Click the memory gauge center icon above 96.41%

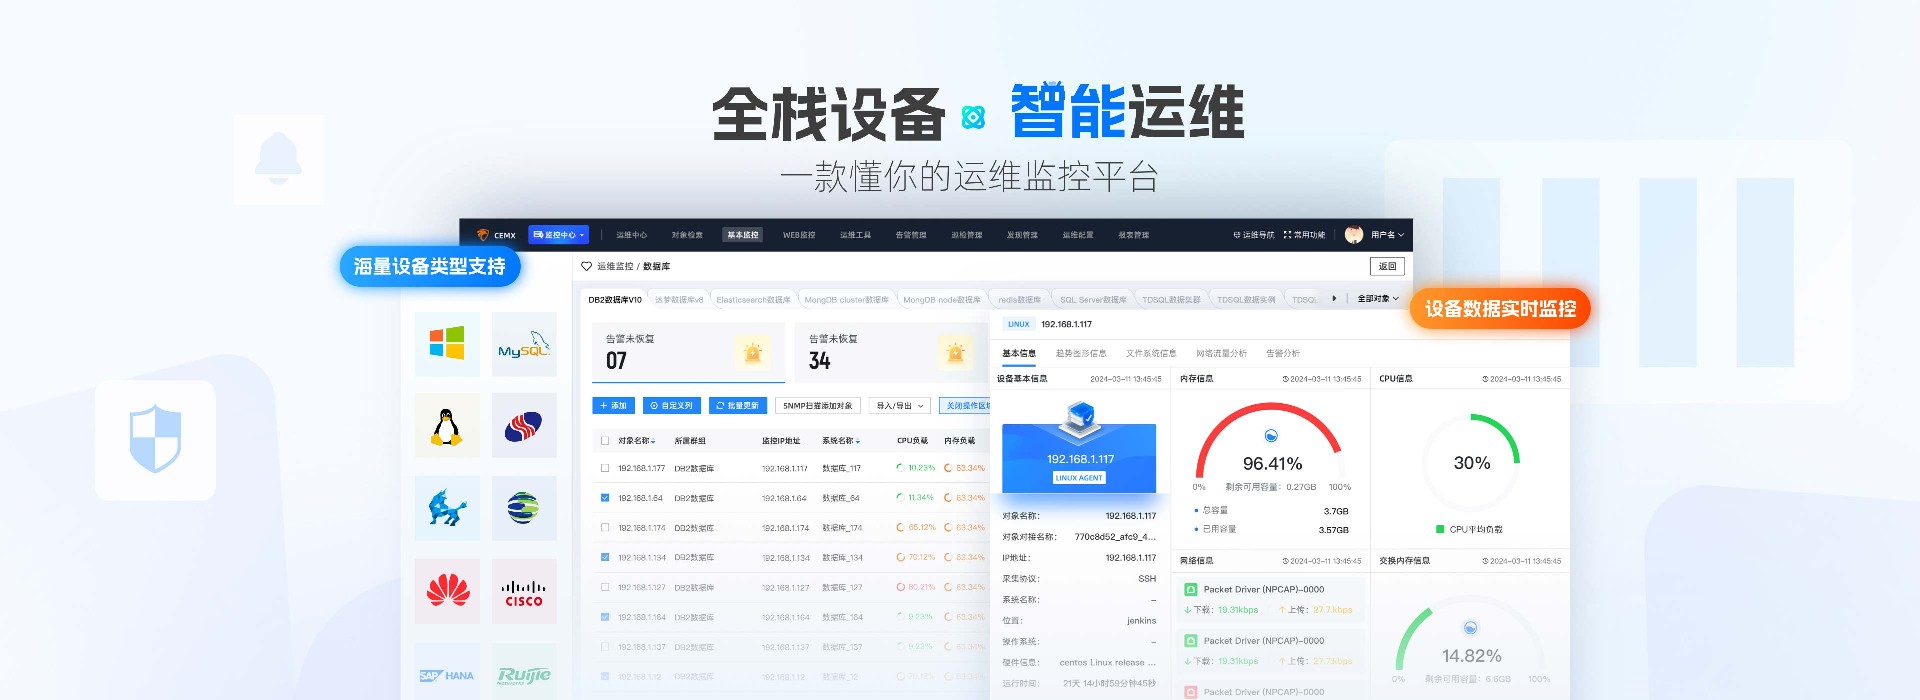1271,436
